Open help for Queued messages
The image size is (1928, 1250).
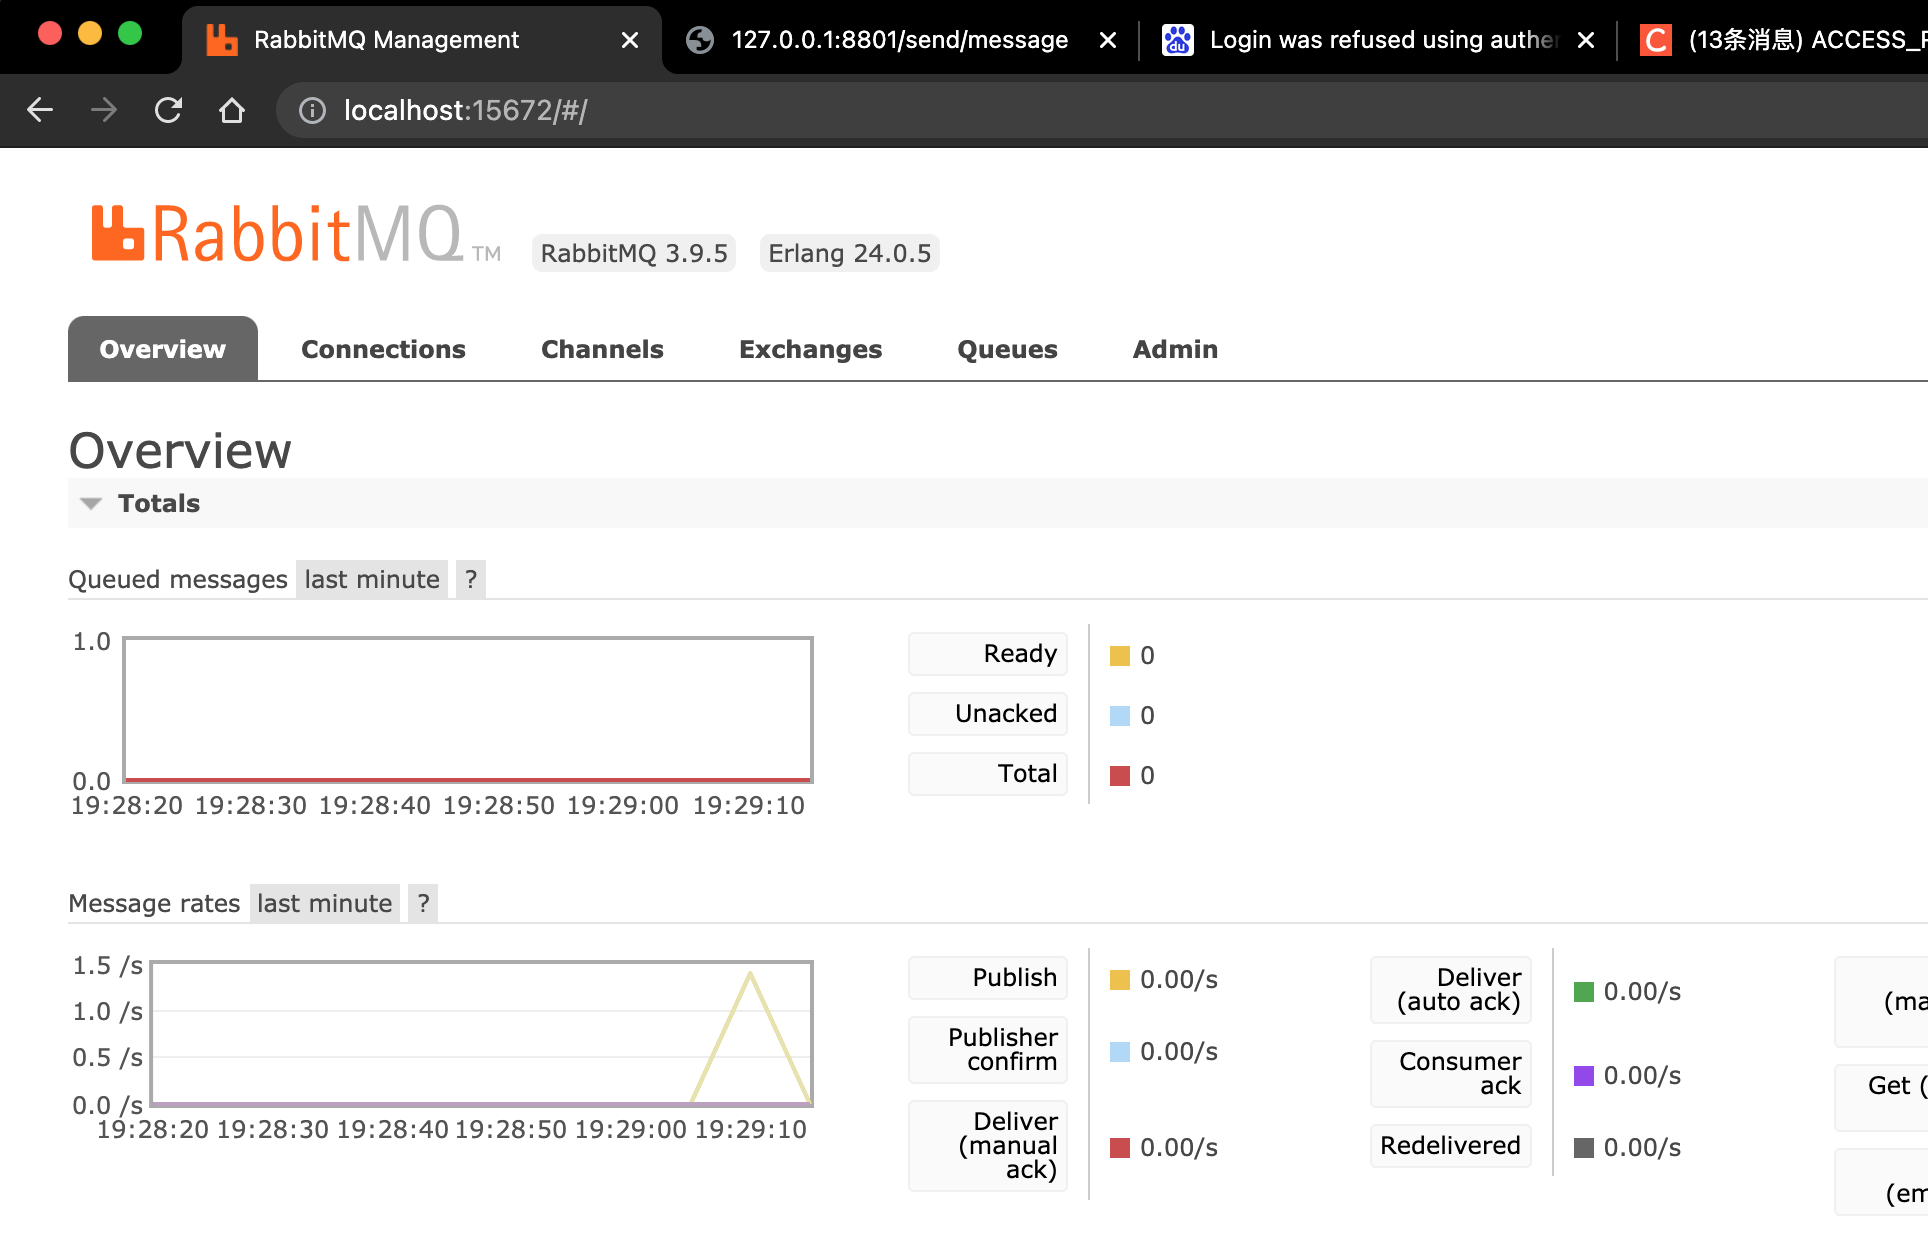pos(471,580)
